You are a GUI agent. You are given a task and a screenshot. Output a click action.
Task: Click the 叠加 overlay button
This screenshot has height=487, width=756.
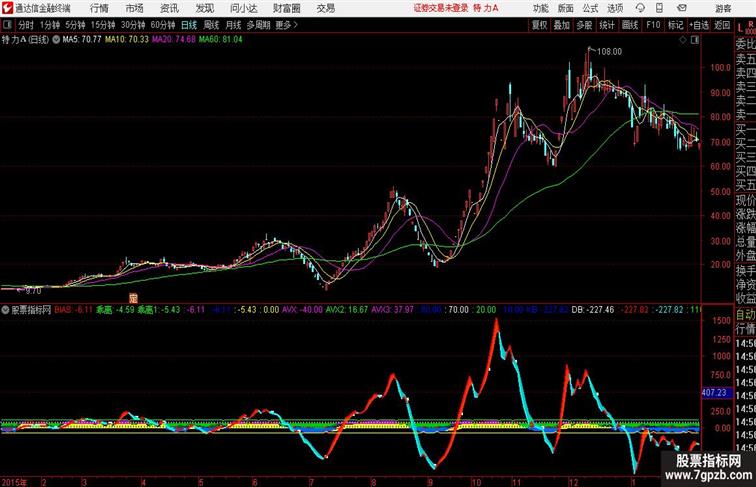click(562, 25)
